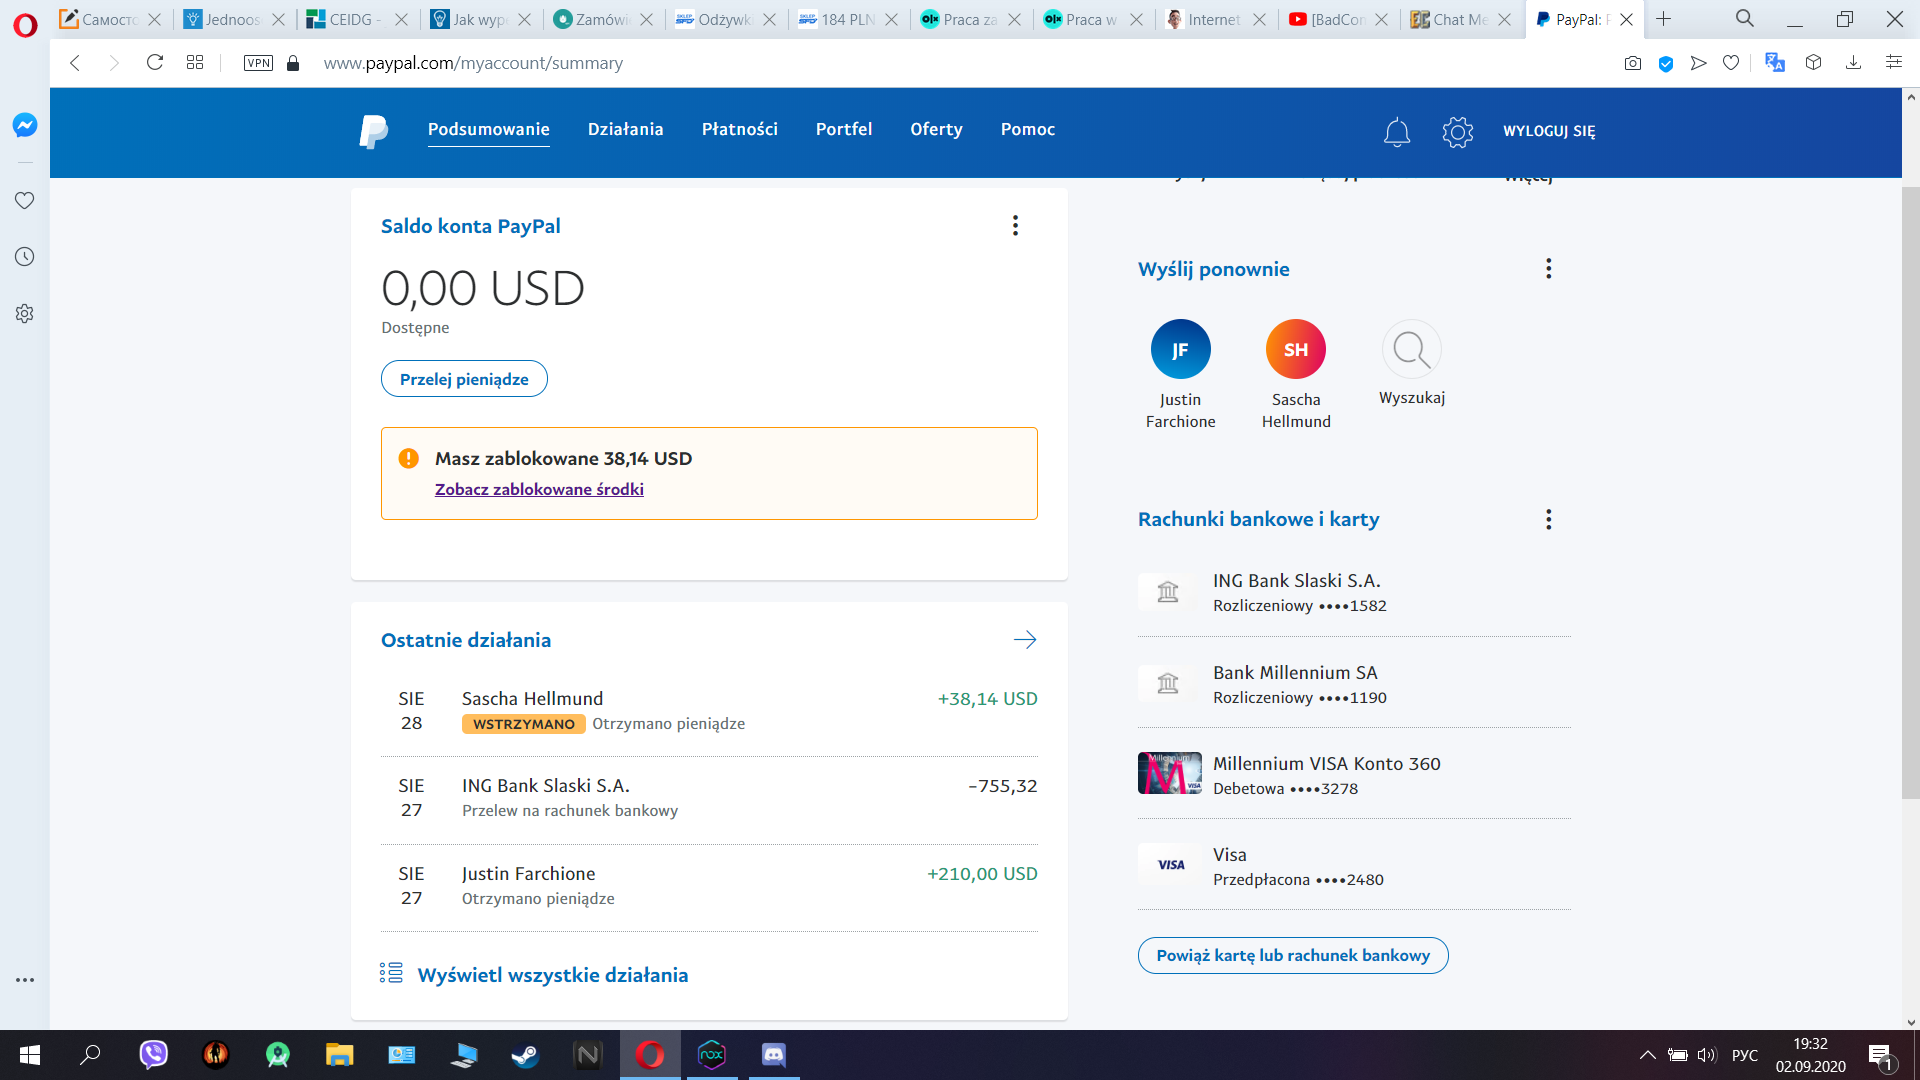1920x1080 pixels.
Task: Select Millennium VISA Konto 360 card
Action: click(1354, 775)
